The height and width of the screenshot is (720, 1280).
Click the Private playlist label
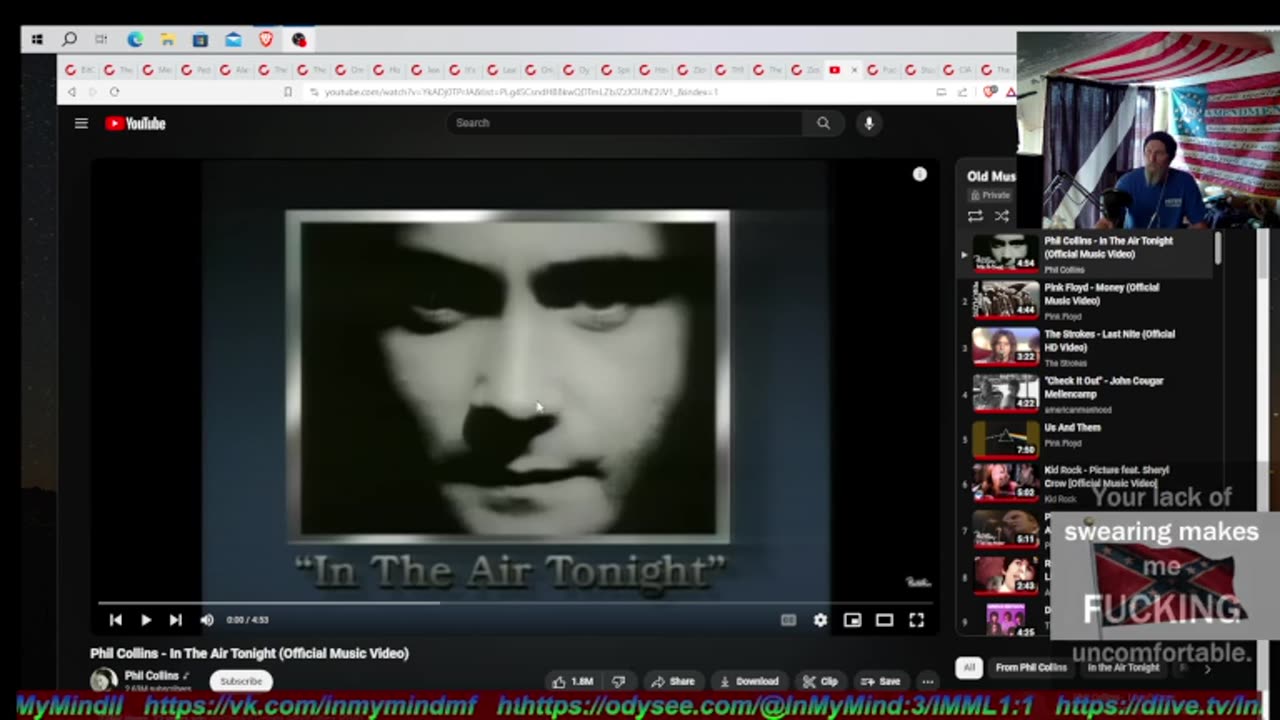(991, 195)
